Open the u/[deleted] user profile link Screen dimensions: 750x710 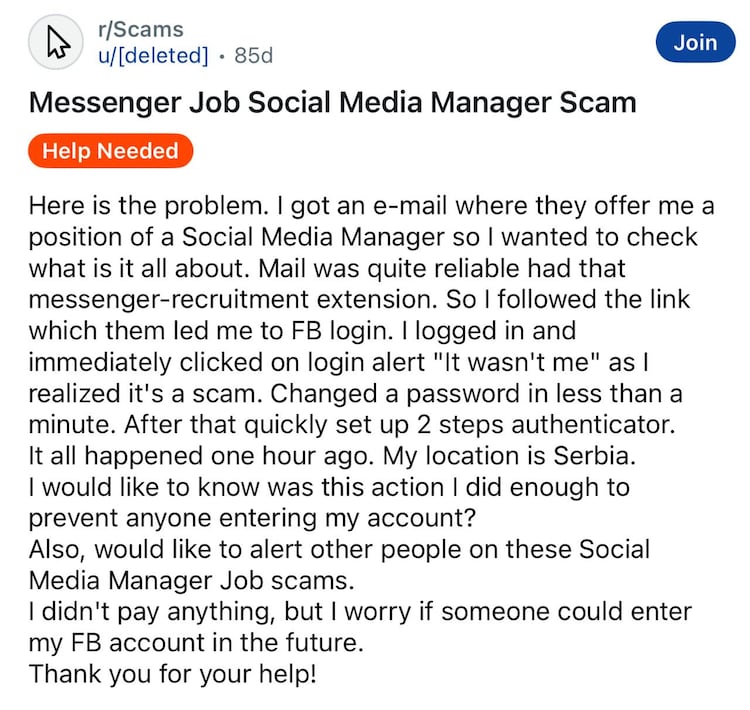153,55
